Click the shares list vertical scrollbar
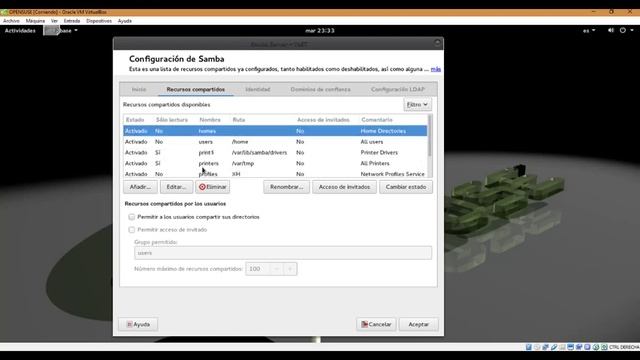This screenshot has height=360, width=640. [429, 136]
